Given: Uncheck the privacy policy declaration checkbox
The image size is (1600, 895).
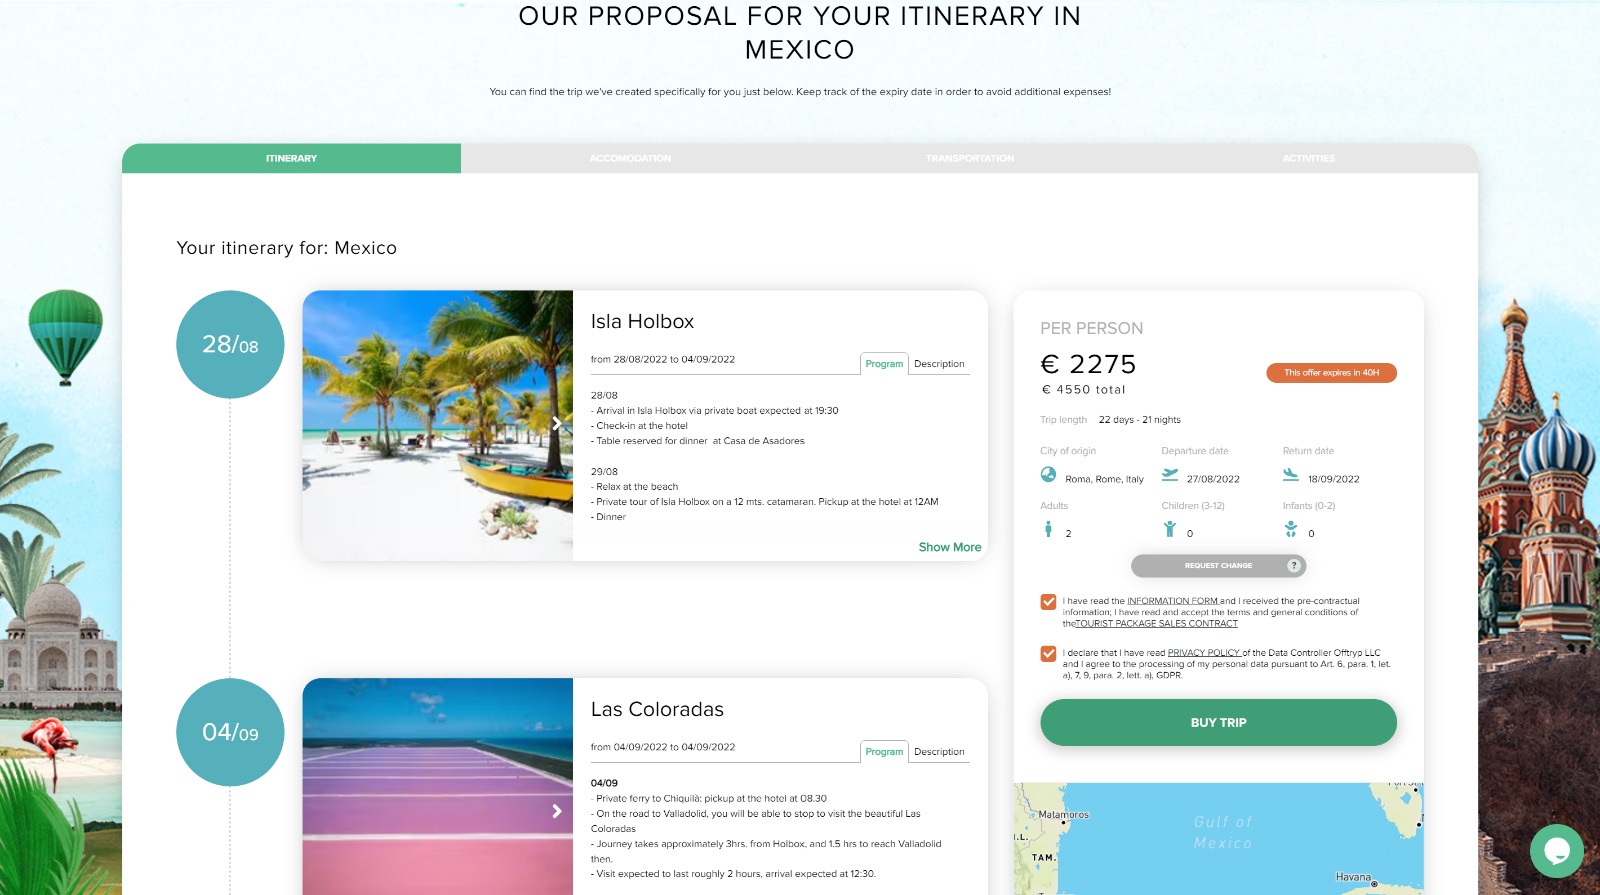Looking at the screenshot, I should pyautogui.click(x=1048, y=654).
